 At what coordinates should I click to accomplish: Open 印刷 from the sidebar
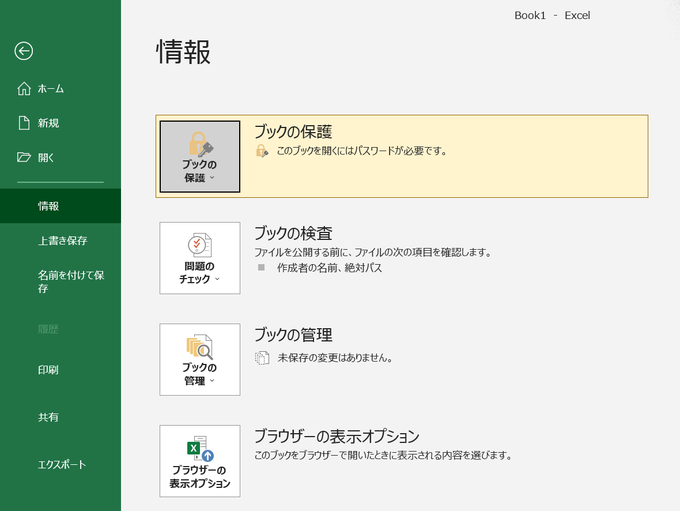(60, 370)
